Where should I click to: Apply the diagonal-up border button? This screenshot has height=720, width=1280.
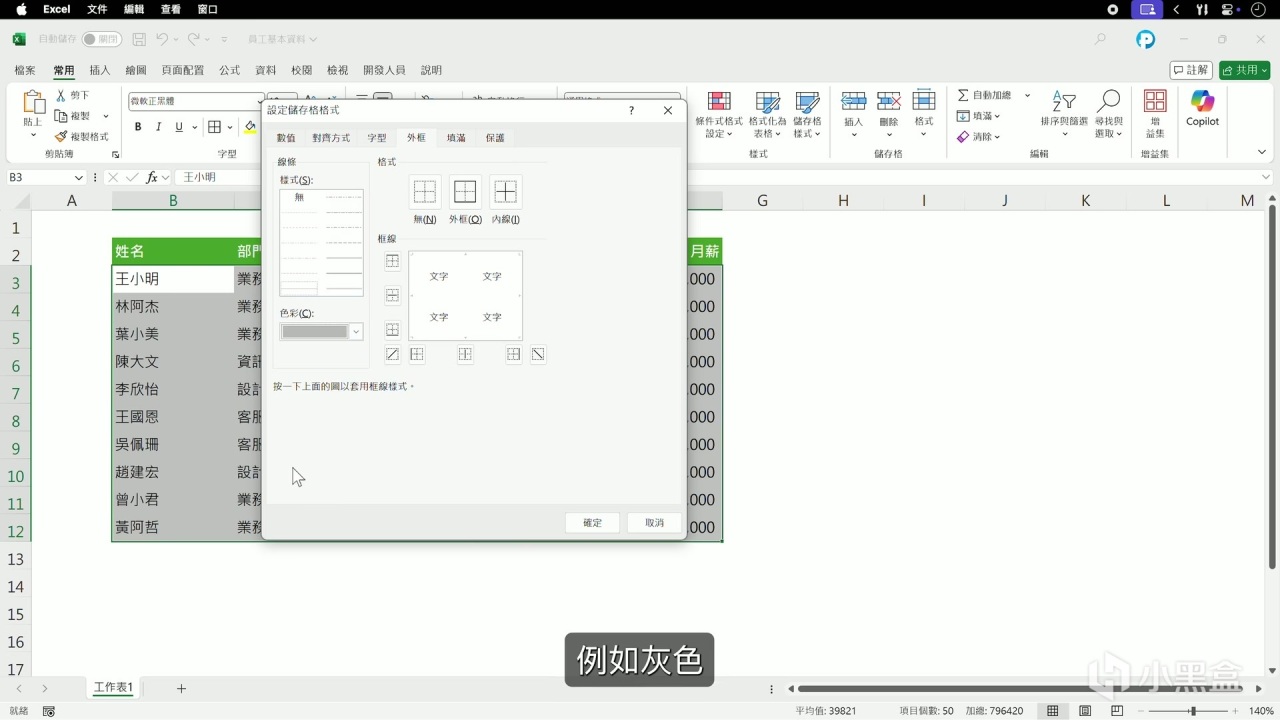point(392,354)
